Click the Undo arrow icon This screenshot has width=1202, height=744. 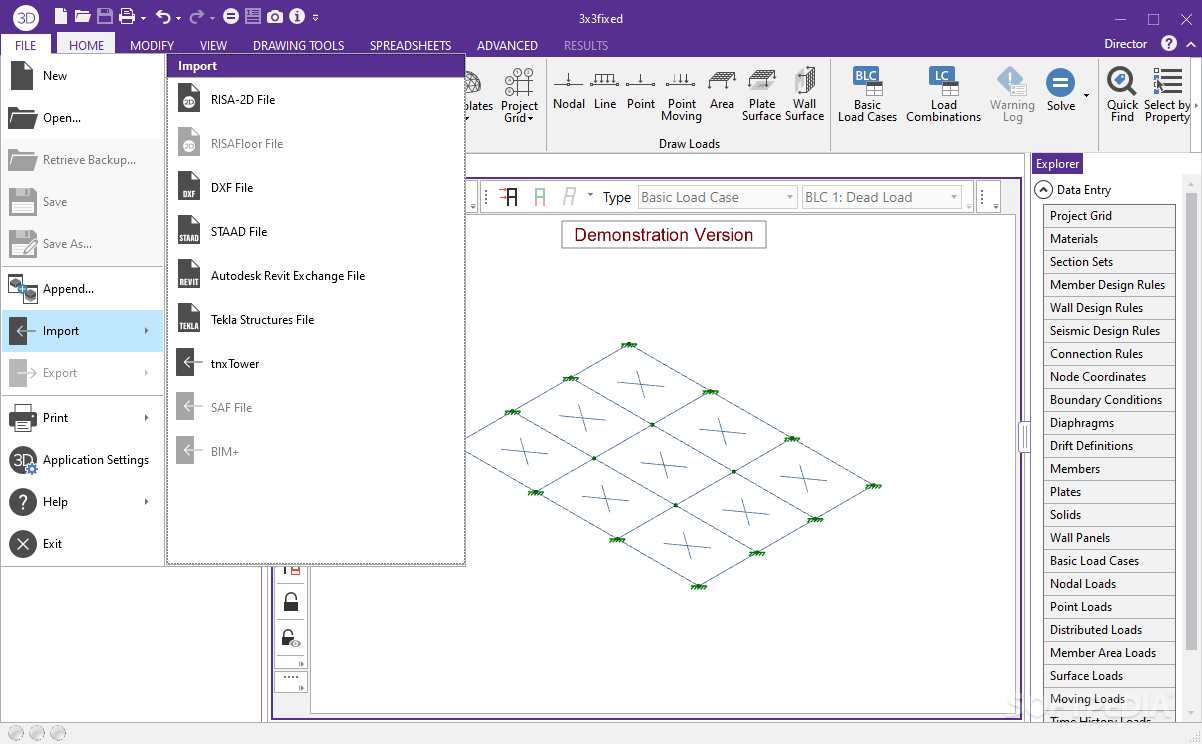(x=163, y=17)
